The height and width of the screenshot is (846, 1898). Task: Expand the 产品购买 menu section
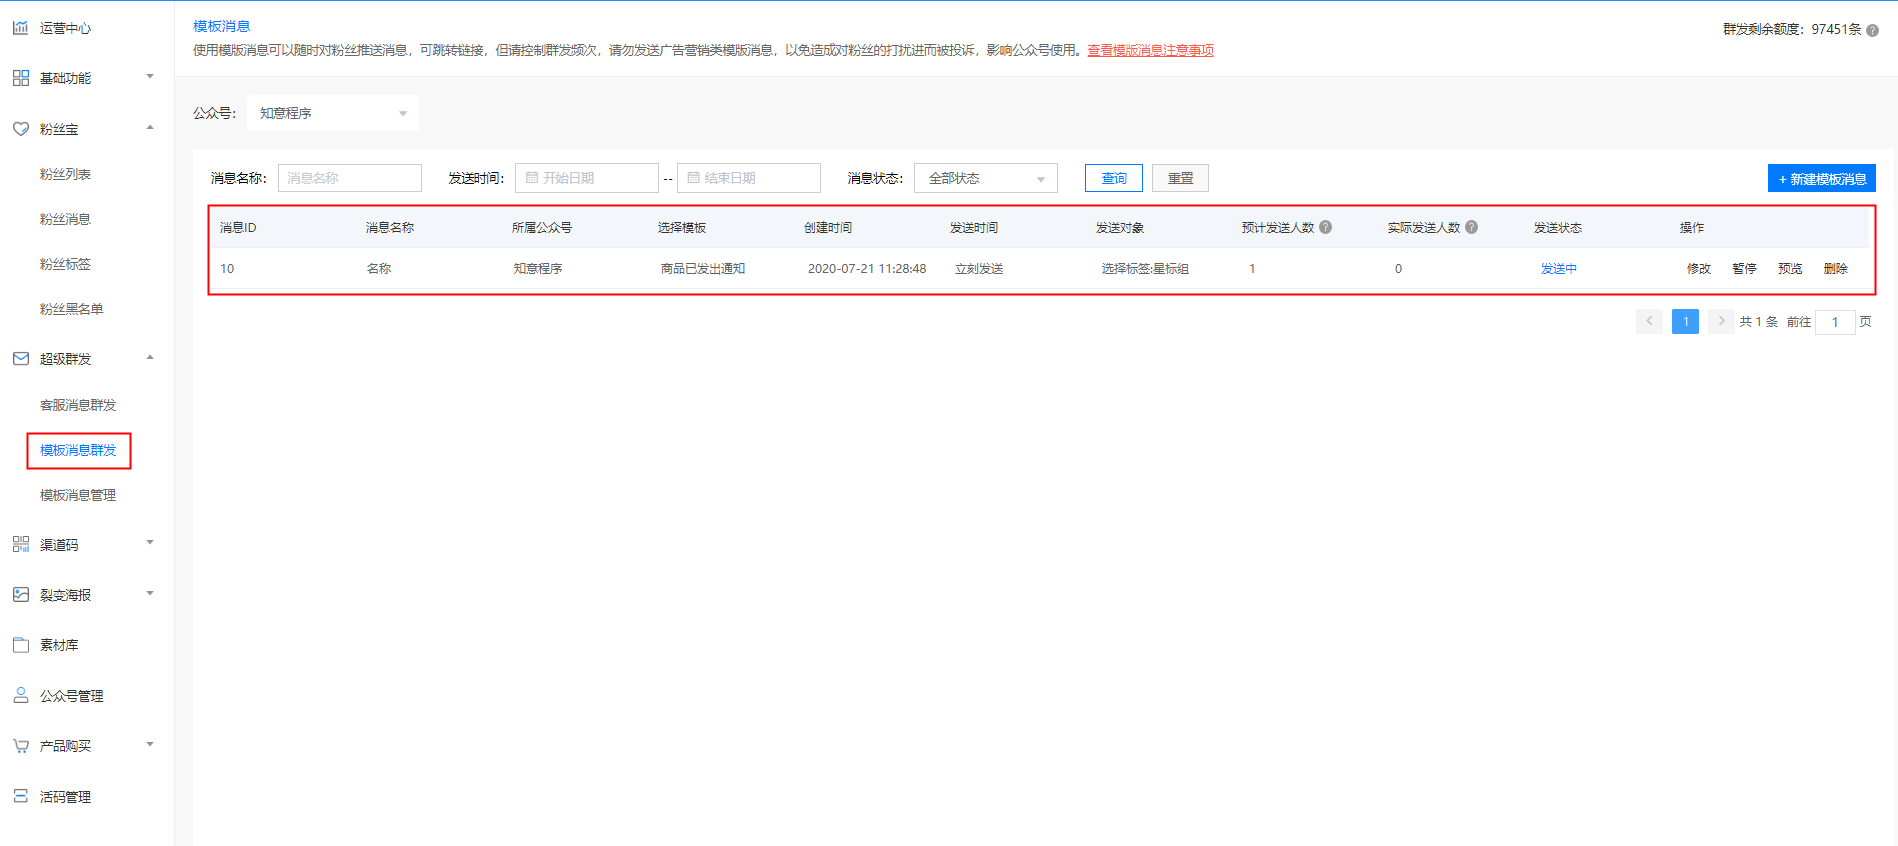point(150,745)
